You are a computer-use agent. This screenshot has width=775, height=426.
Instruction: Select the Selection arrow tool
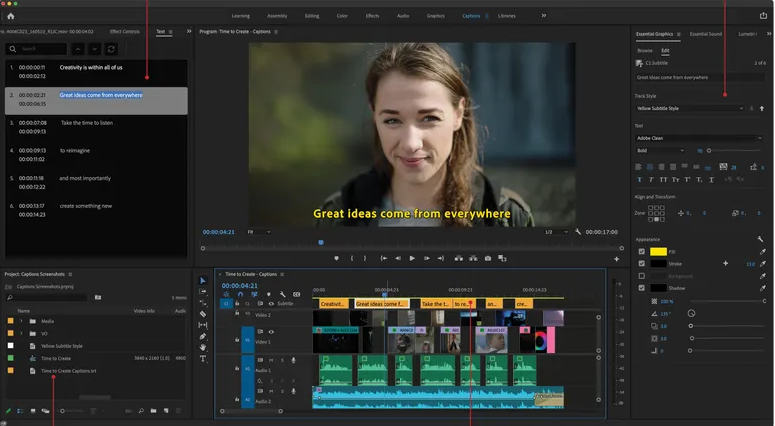click(203, 281)
